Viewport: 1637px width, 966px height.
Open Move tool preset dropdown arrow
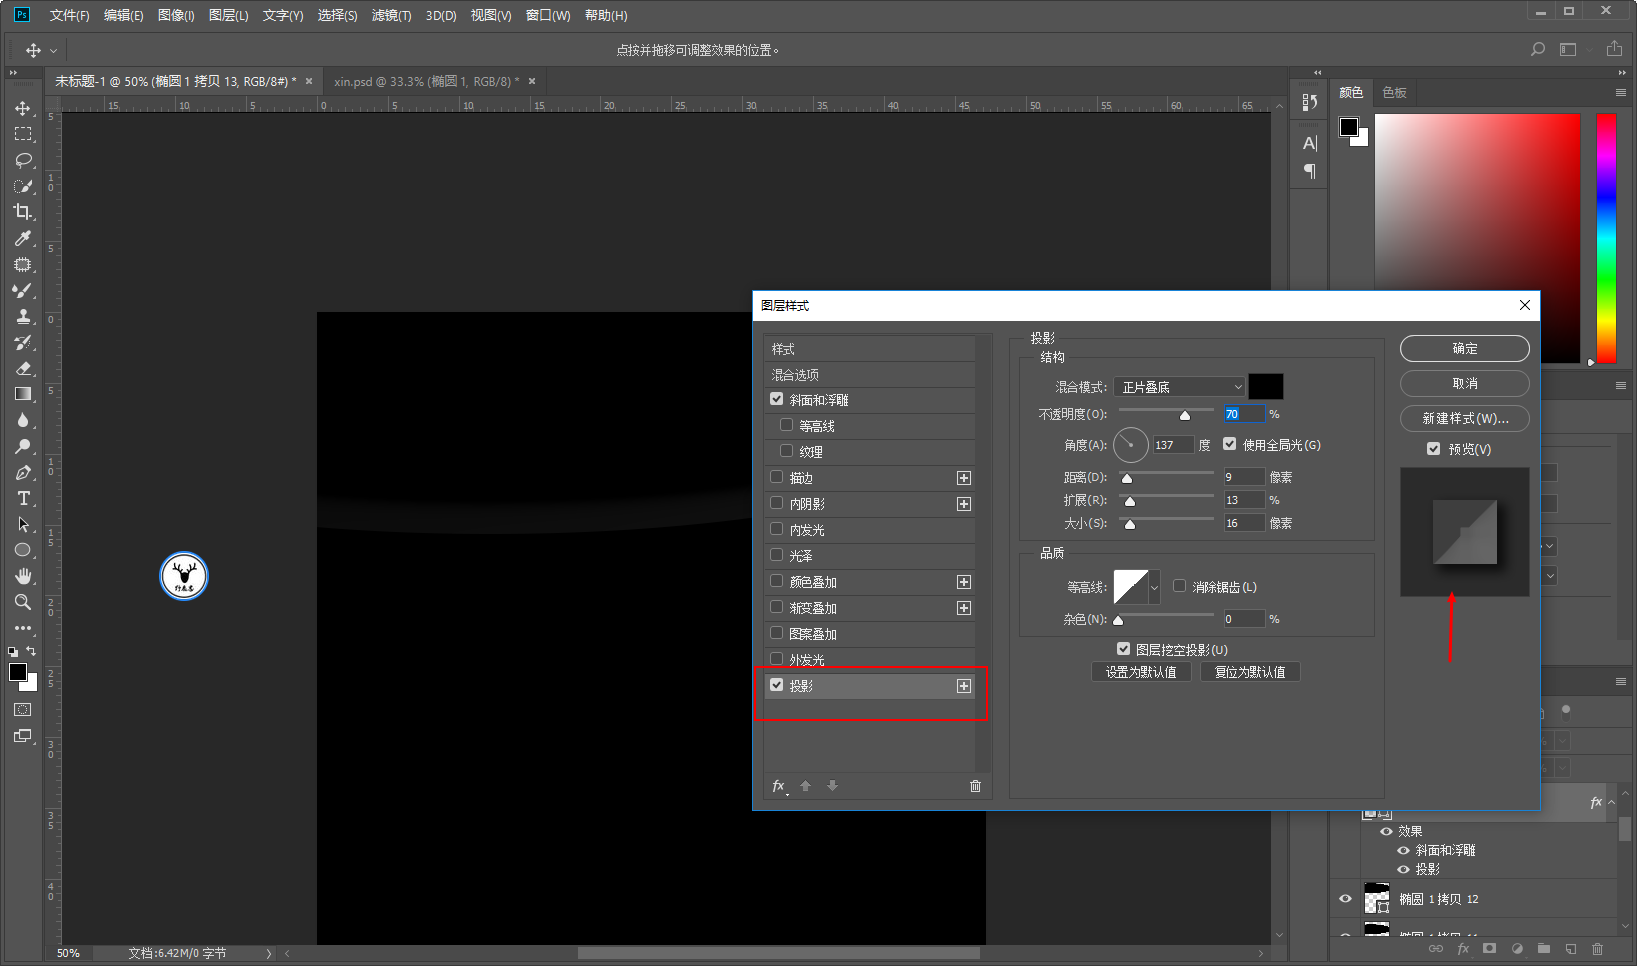(x=53, y=50)
